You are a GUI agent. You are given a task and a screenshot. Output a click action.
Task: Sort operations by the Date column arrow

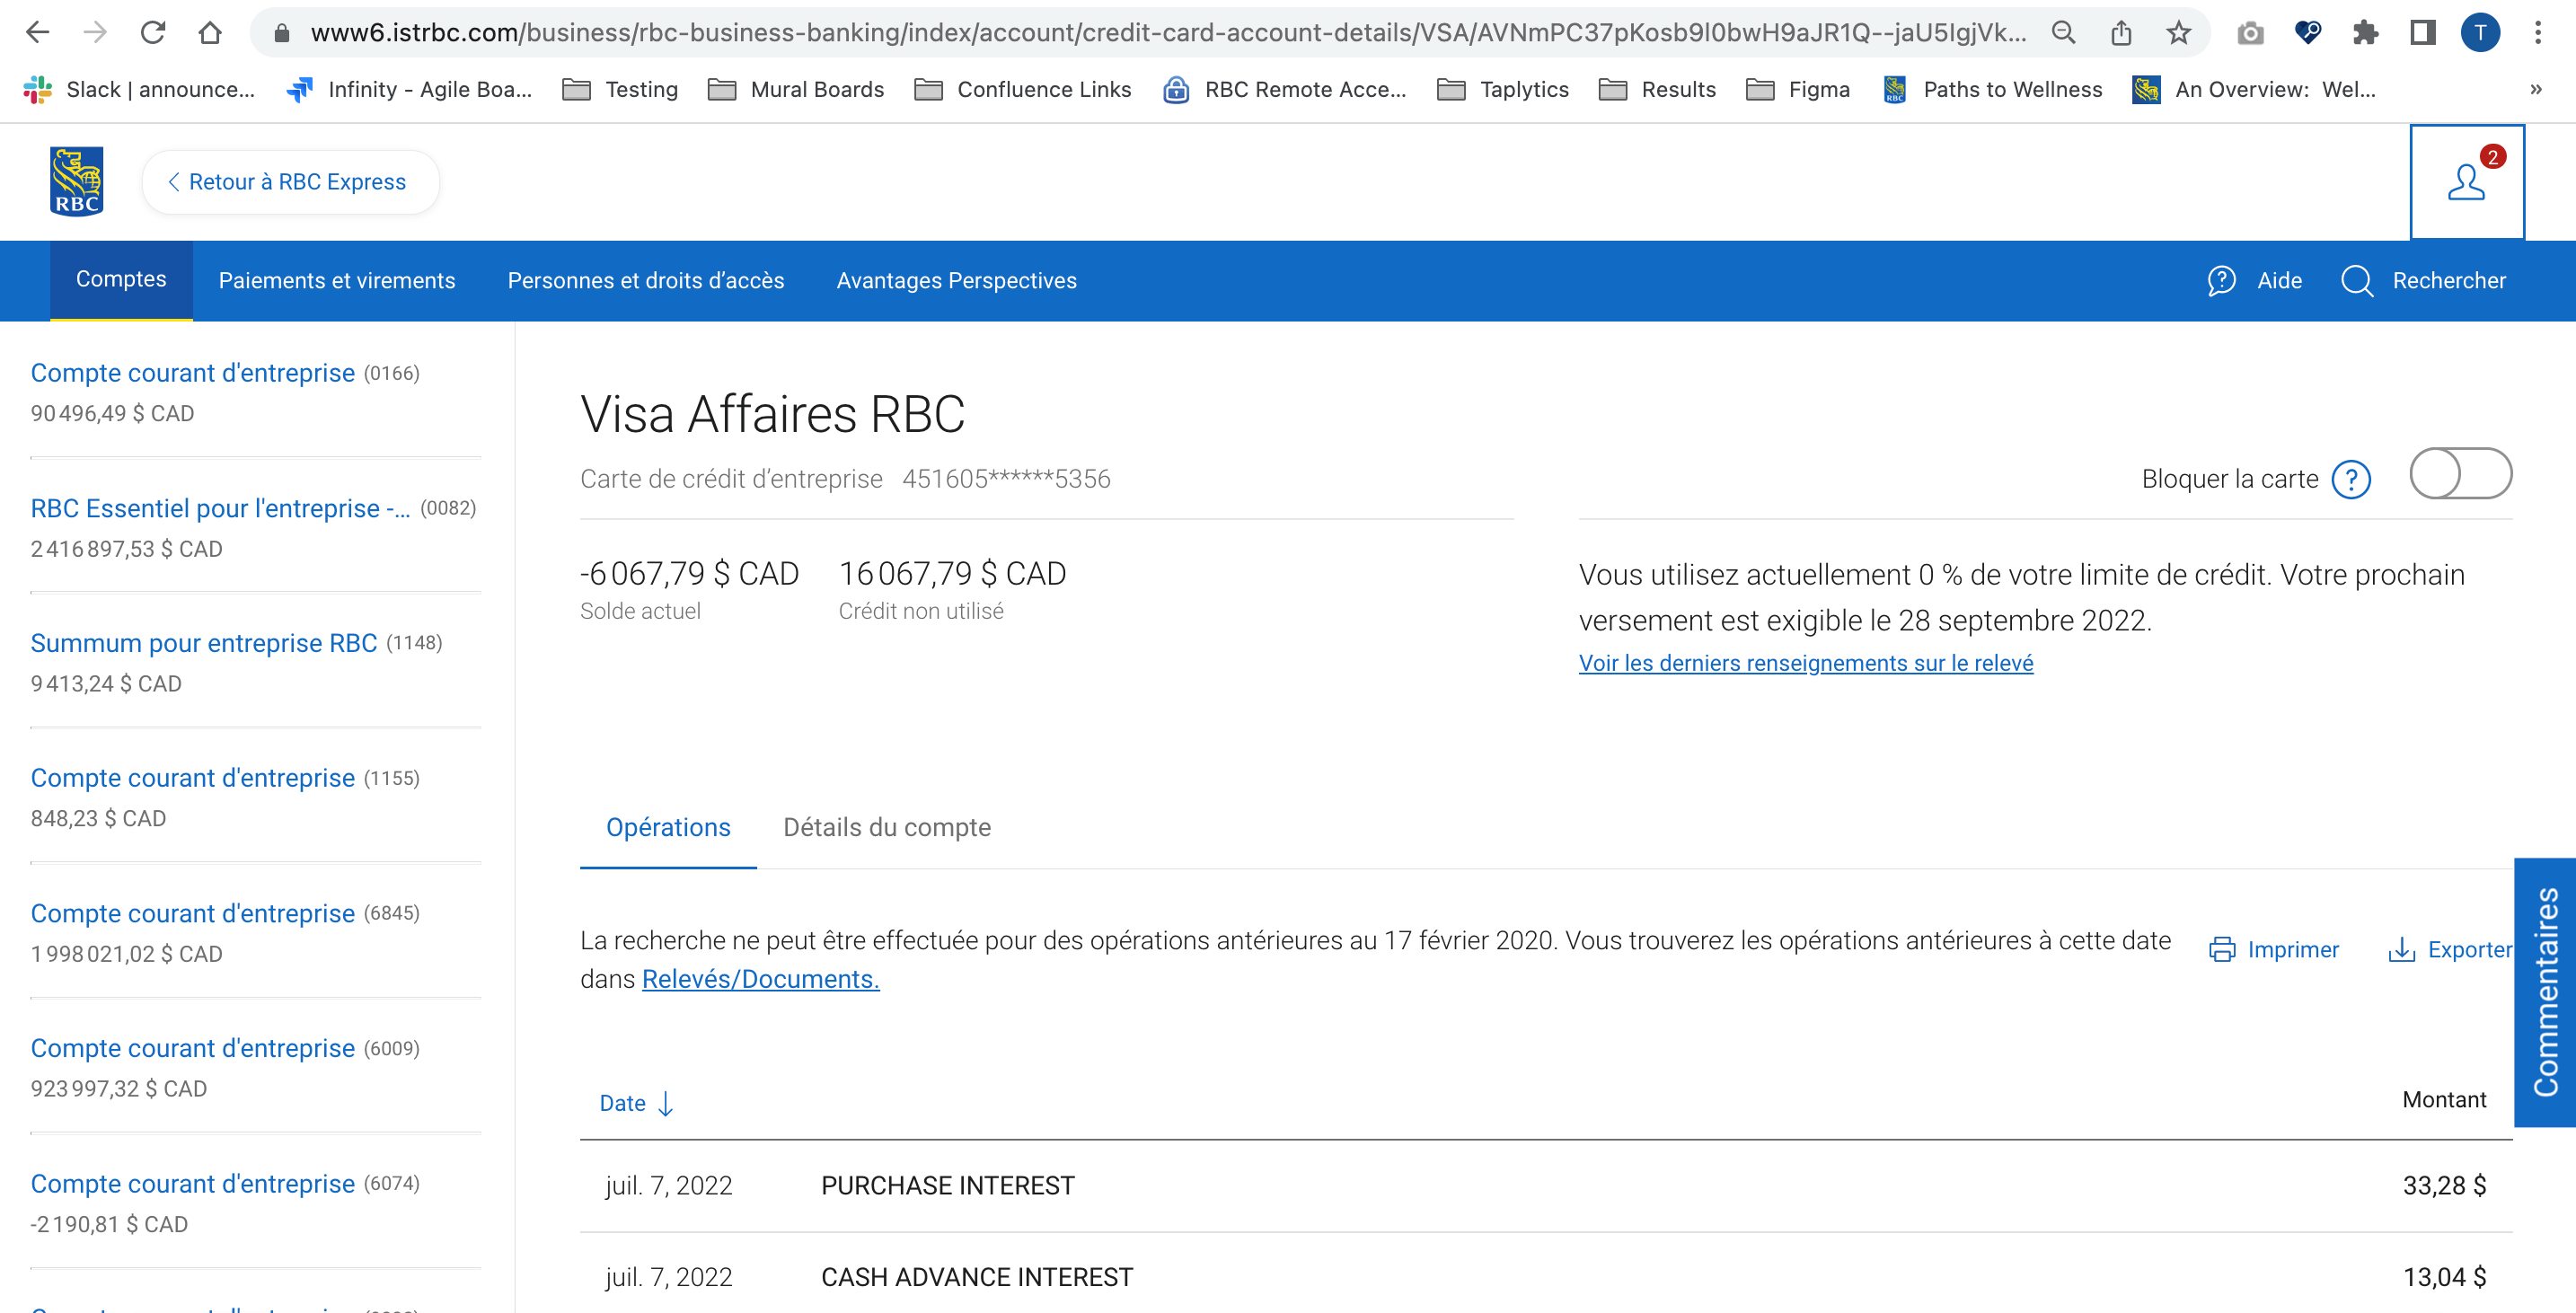[665, 1103]
